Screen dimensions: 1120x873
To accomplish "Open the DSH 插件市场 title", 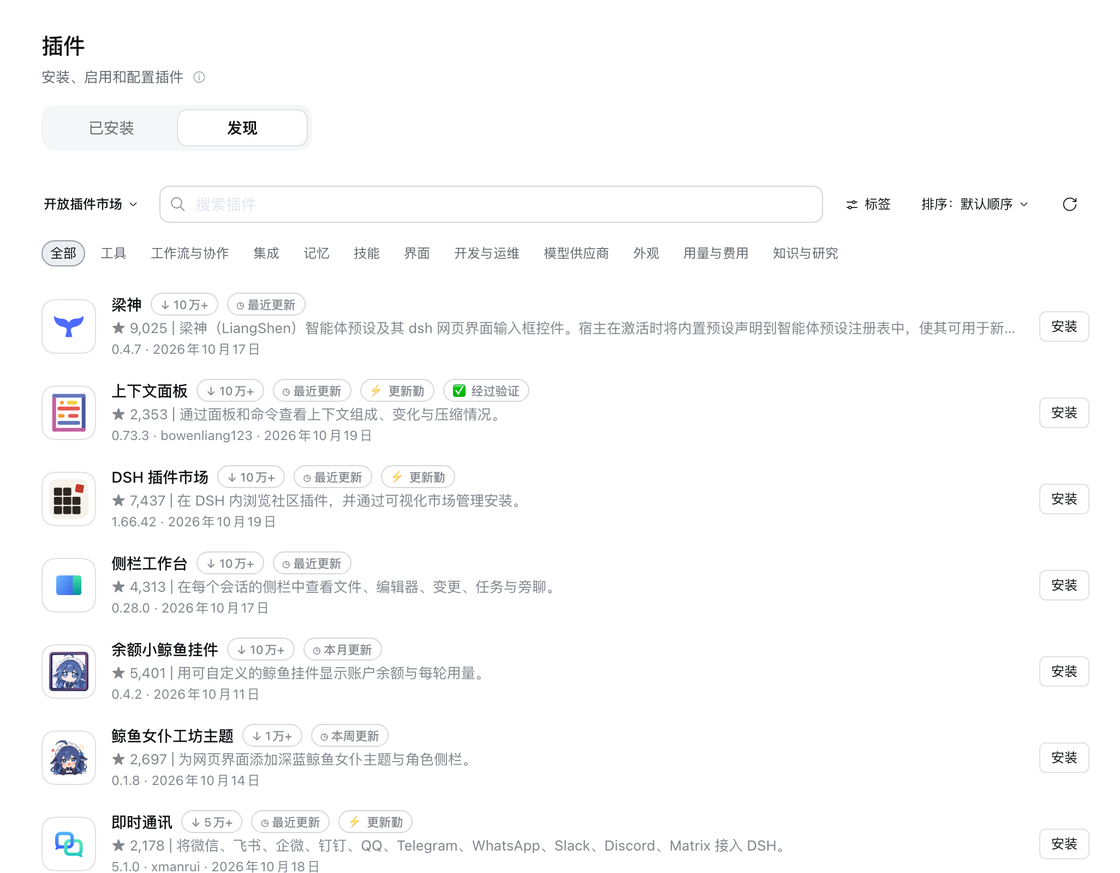I will click(x=160, y=477).
